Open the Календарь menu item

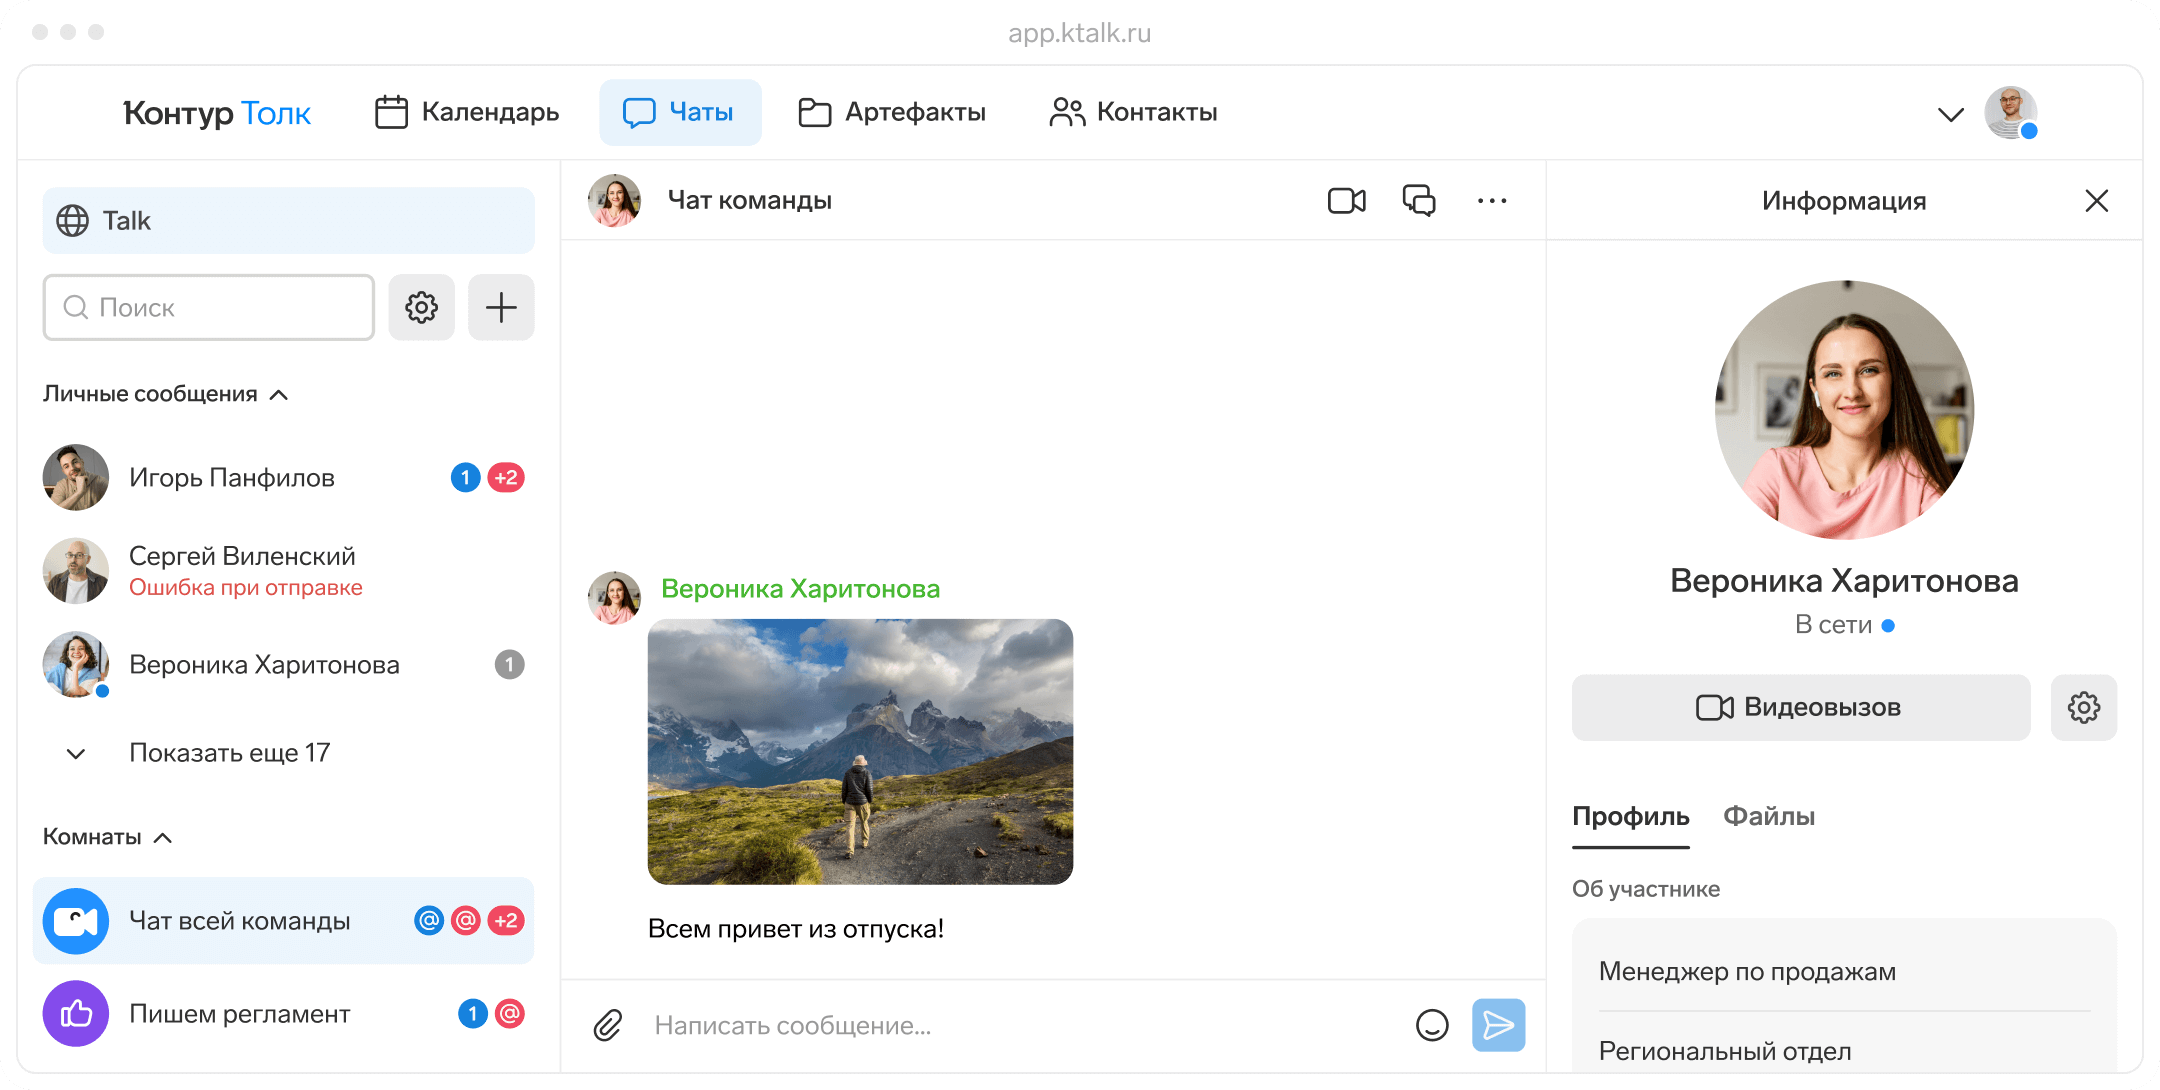[467, 112]
